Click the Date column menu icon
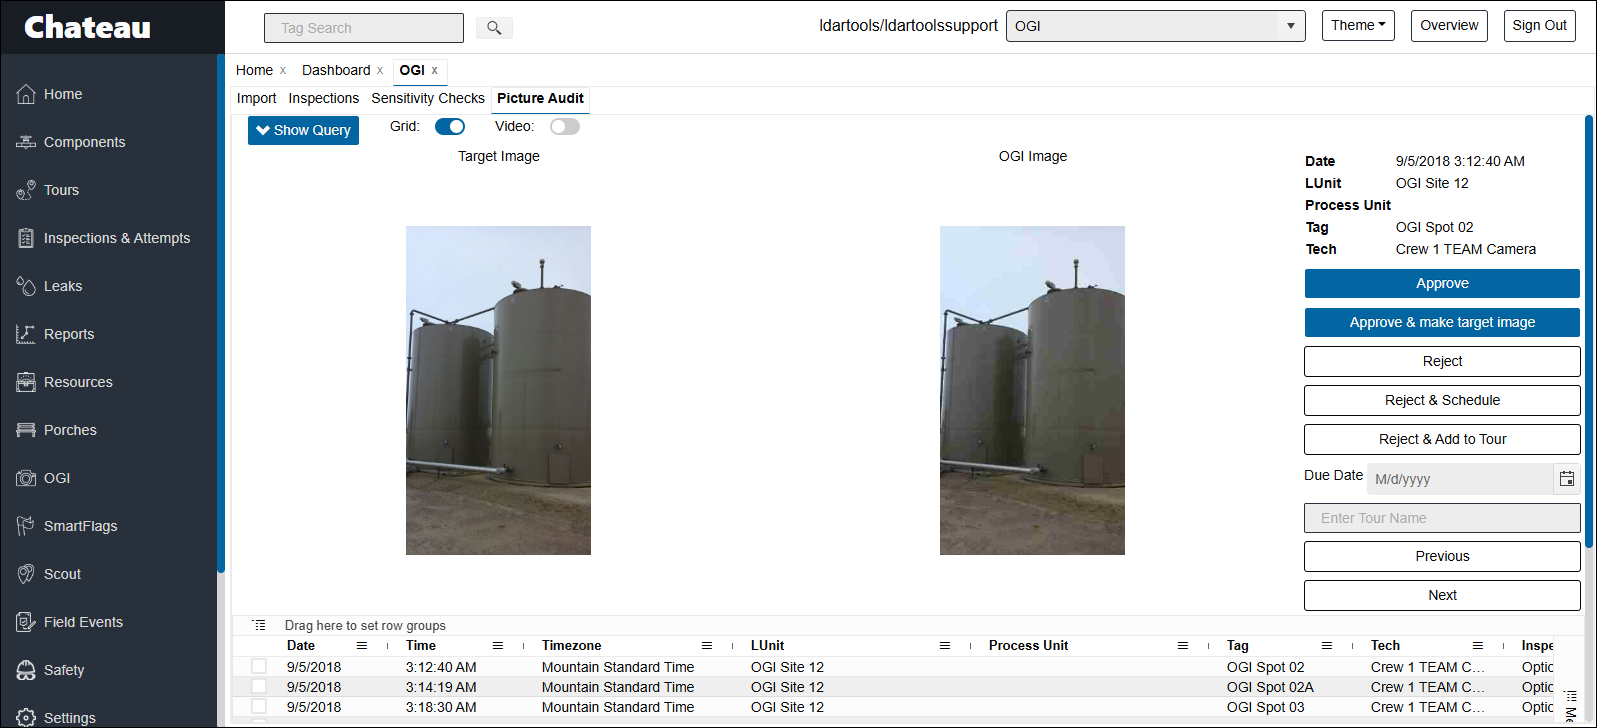Screen dimensions: 1597x728 362,646
